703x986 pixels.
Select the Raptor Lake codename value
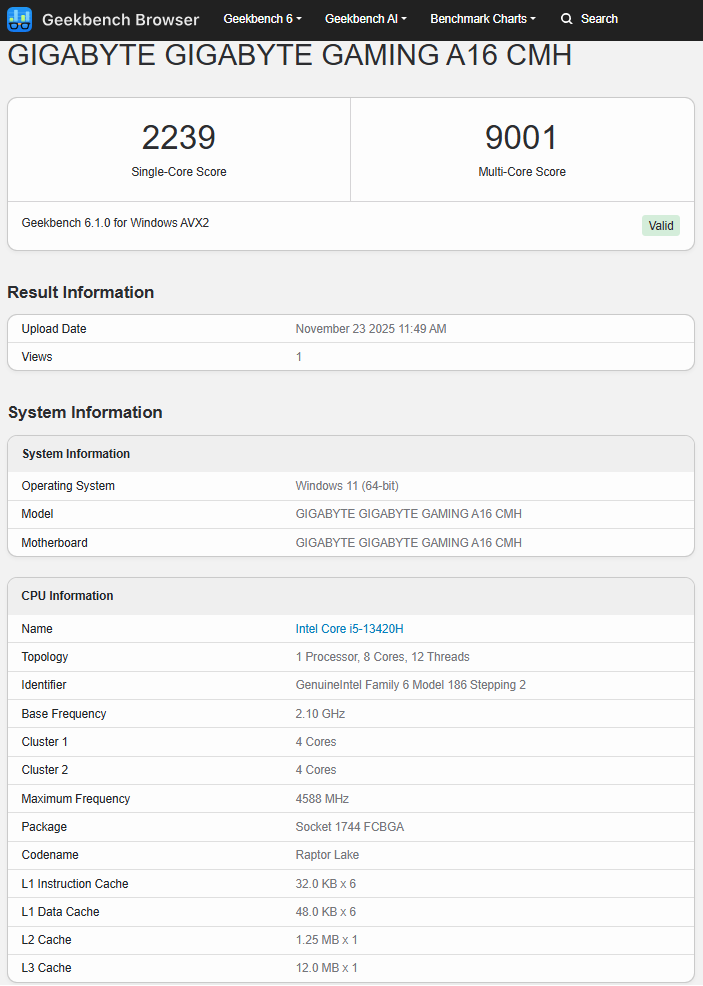point(327,855)
